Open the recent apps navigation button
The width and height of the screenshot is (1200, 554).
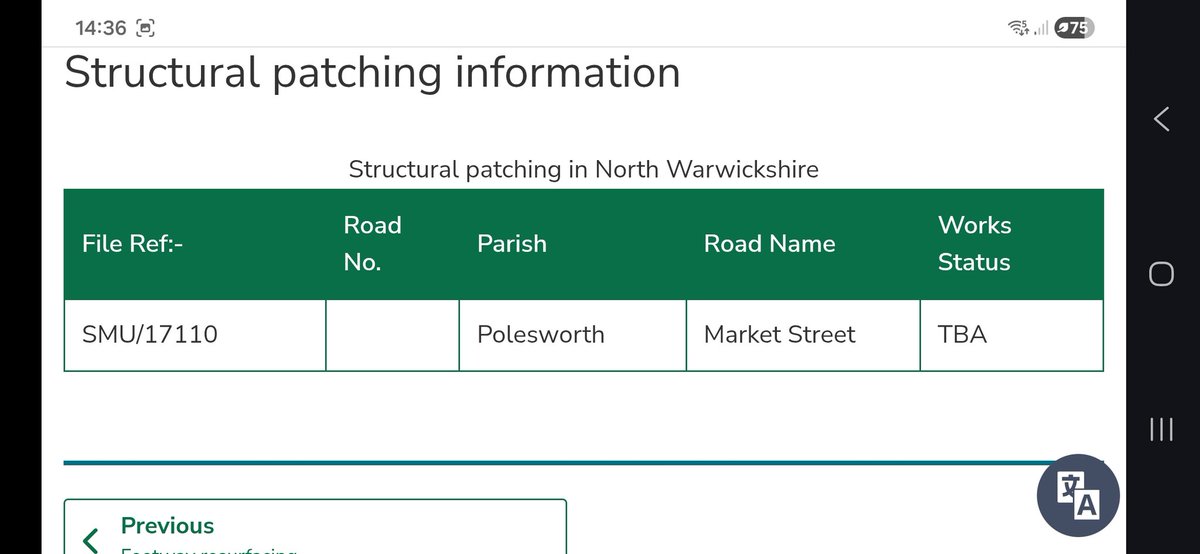tap(1161, 429)
